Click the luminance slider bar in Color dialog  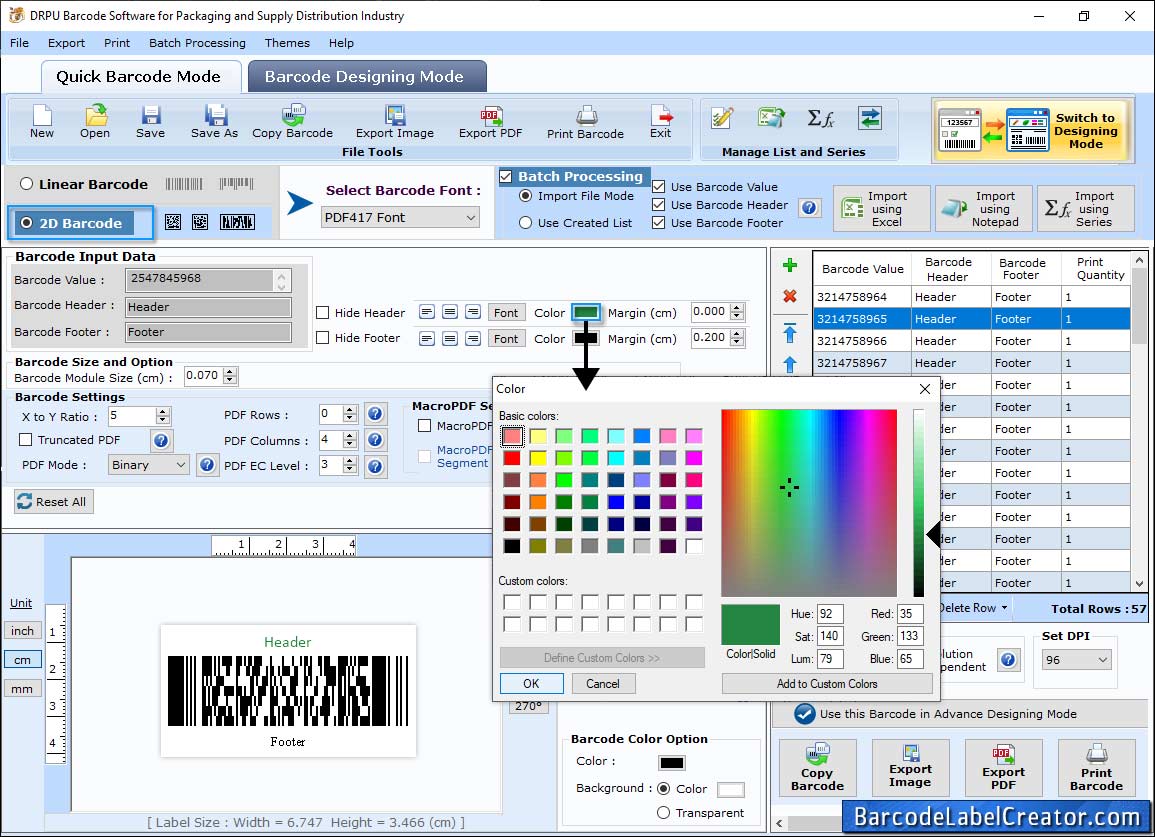pos(919,502)
